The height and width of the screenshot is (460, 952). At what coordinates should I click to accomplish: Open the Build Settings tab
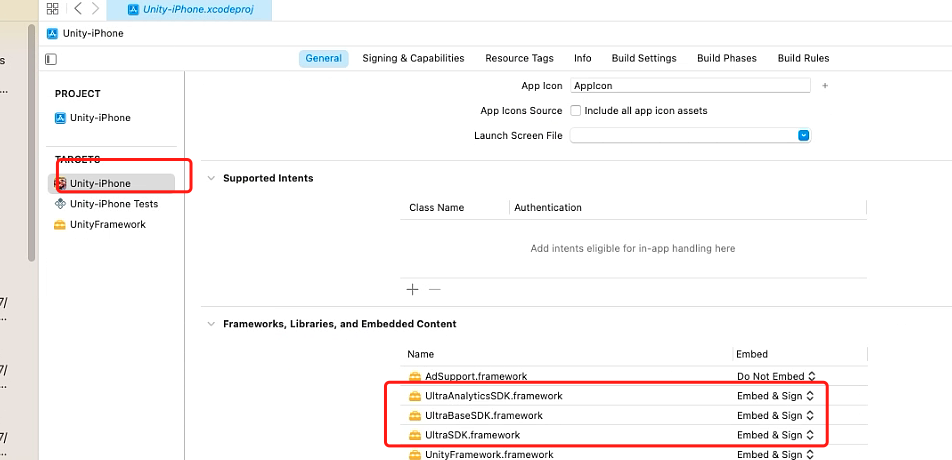tap(644, 58)
